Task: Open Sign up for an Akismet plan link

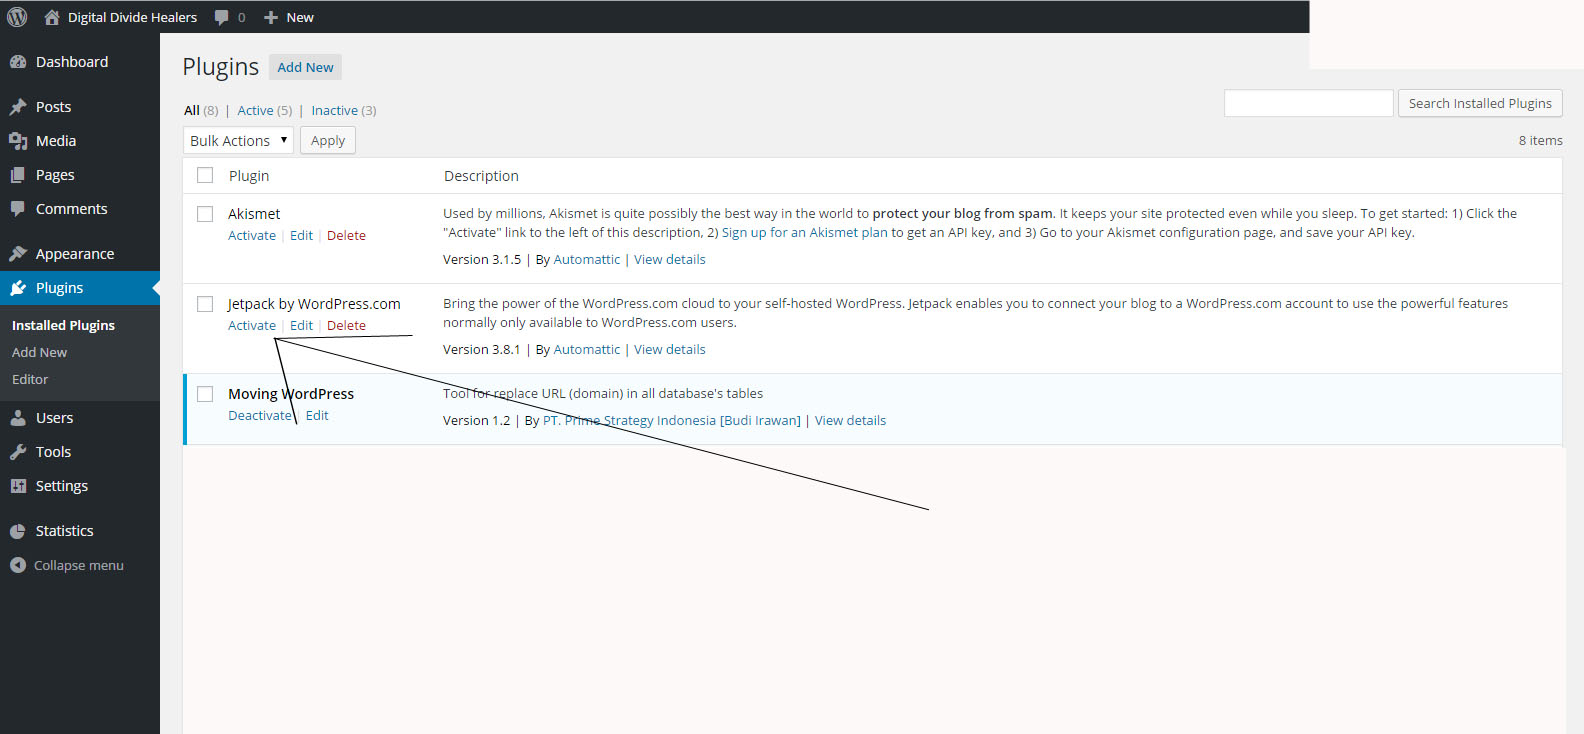Action: [x=805, y=232]
